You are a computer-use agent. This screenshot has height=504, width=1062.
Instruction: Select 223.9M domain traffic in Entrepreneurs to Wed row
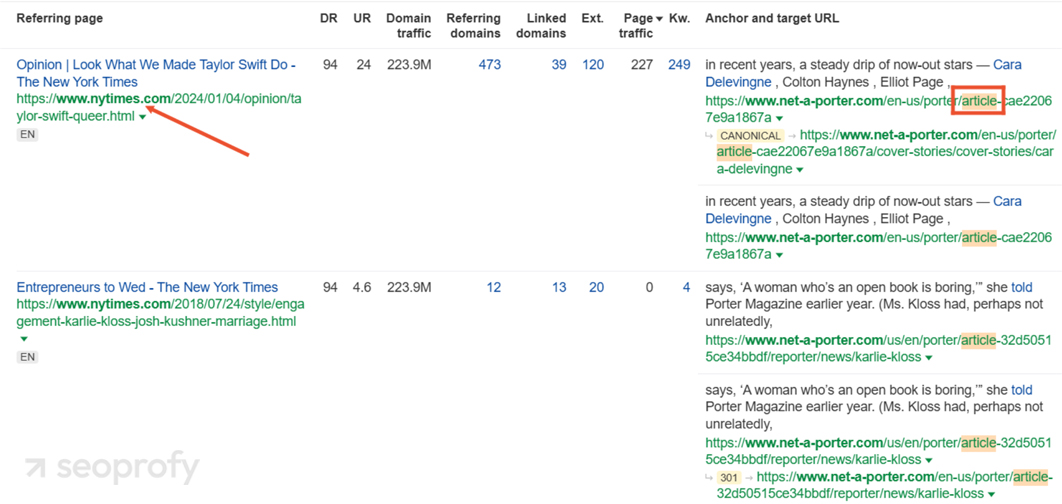[409, 287]
